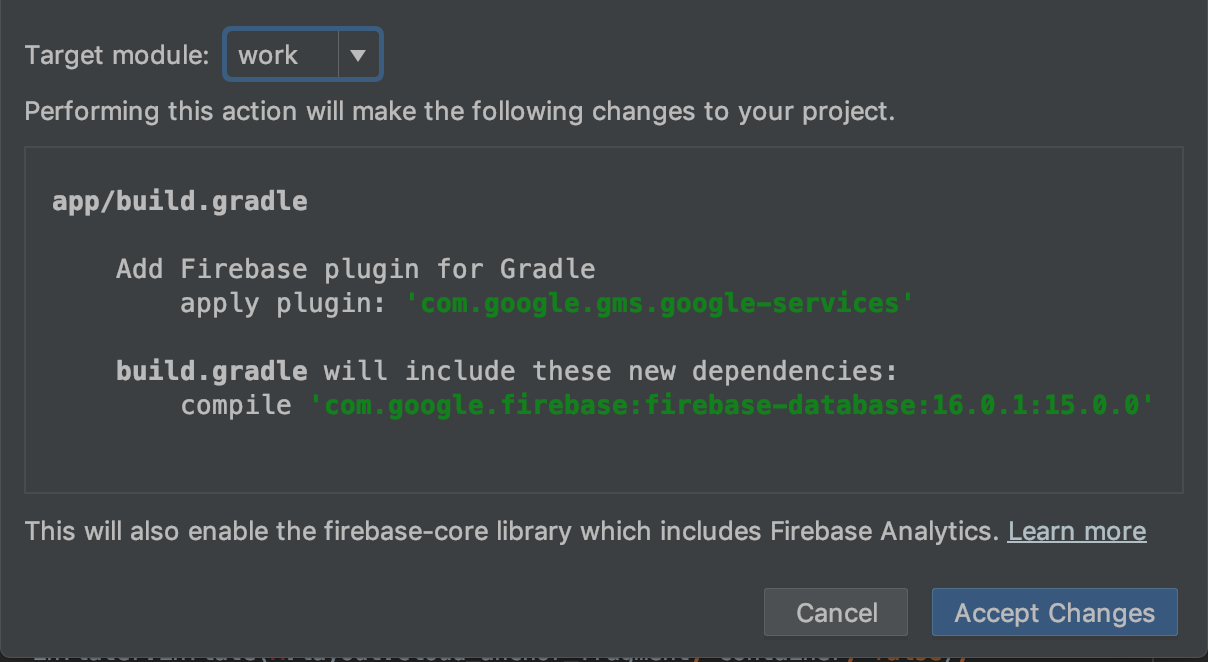
Task: Click the 'com.google.gms.google-services' plugin string
Action: click(659, 303)
